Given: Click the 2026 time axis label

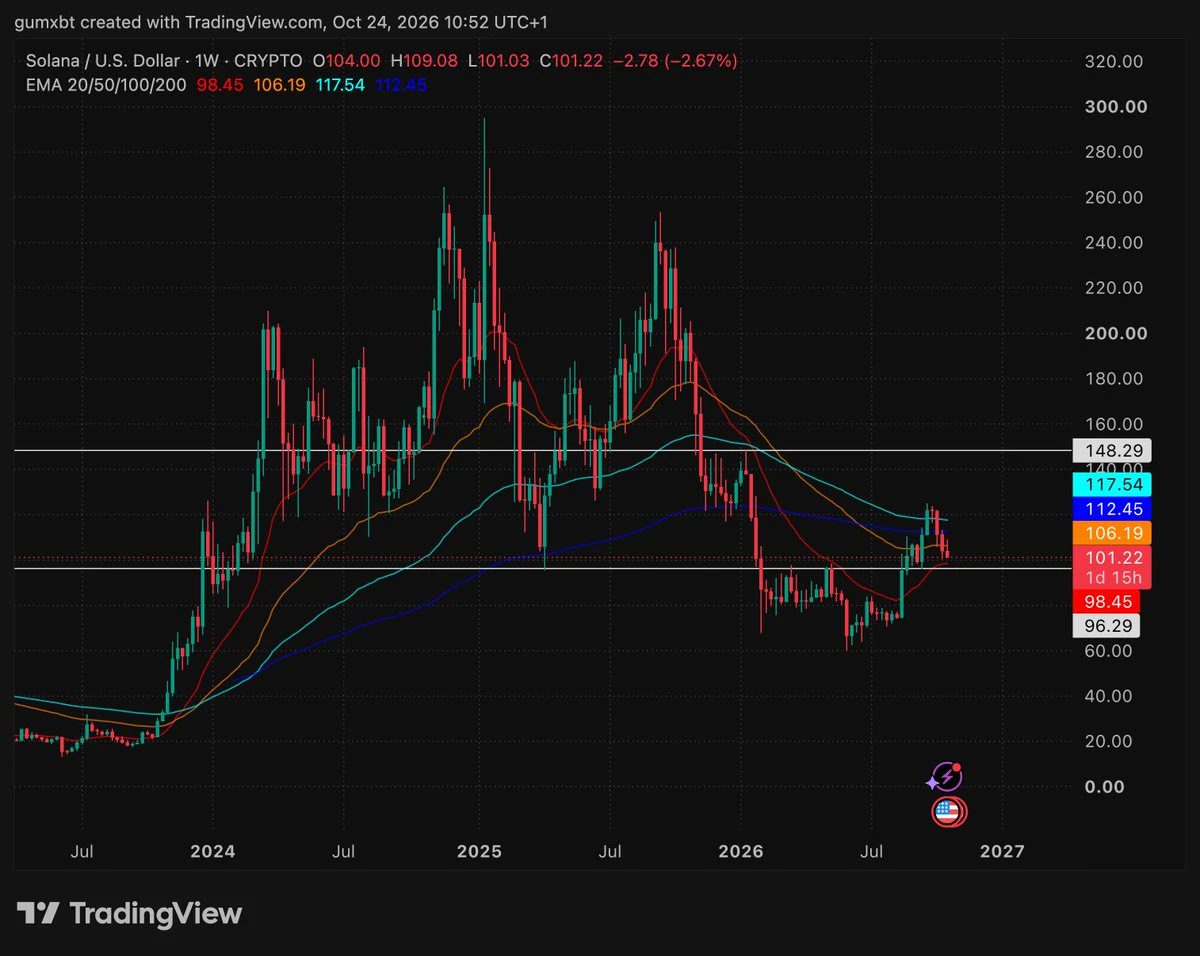Looking at the screenshot, I should 741,851.
